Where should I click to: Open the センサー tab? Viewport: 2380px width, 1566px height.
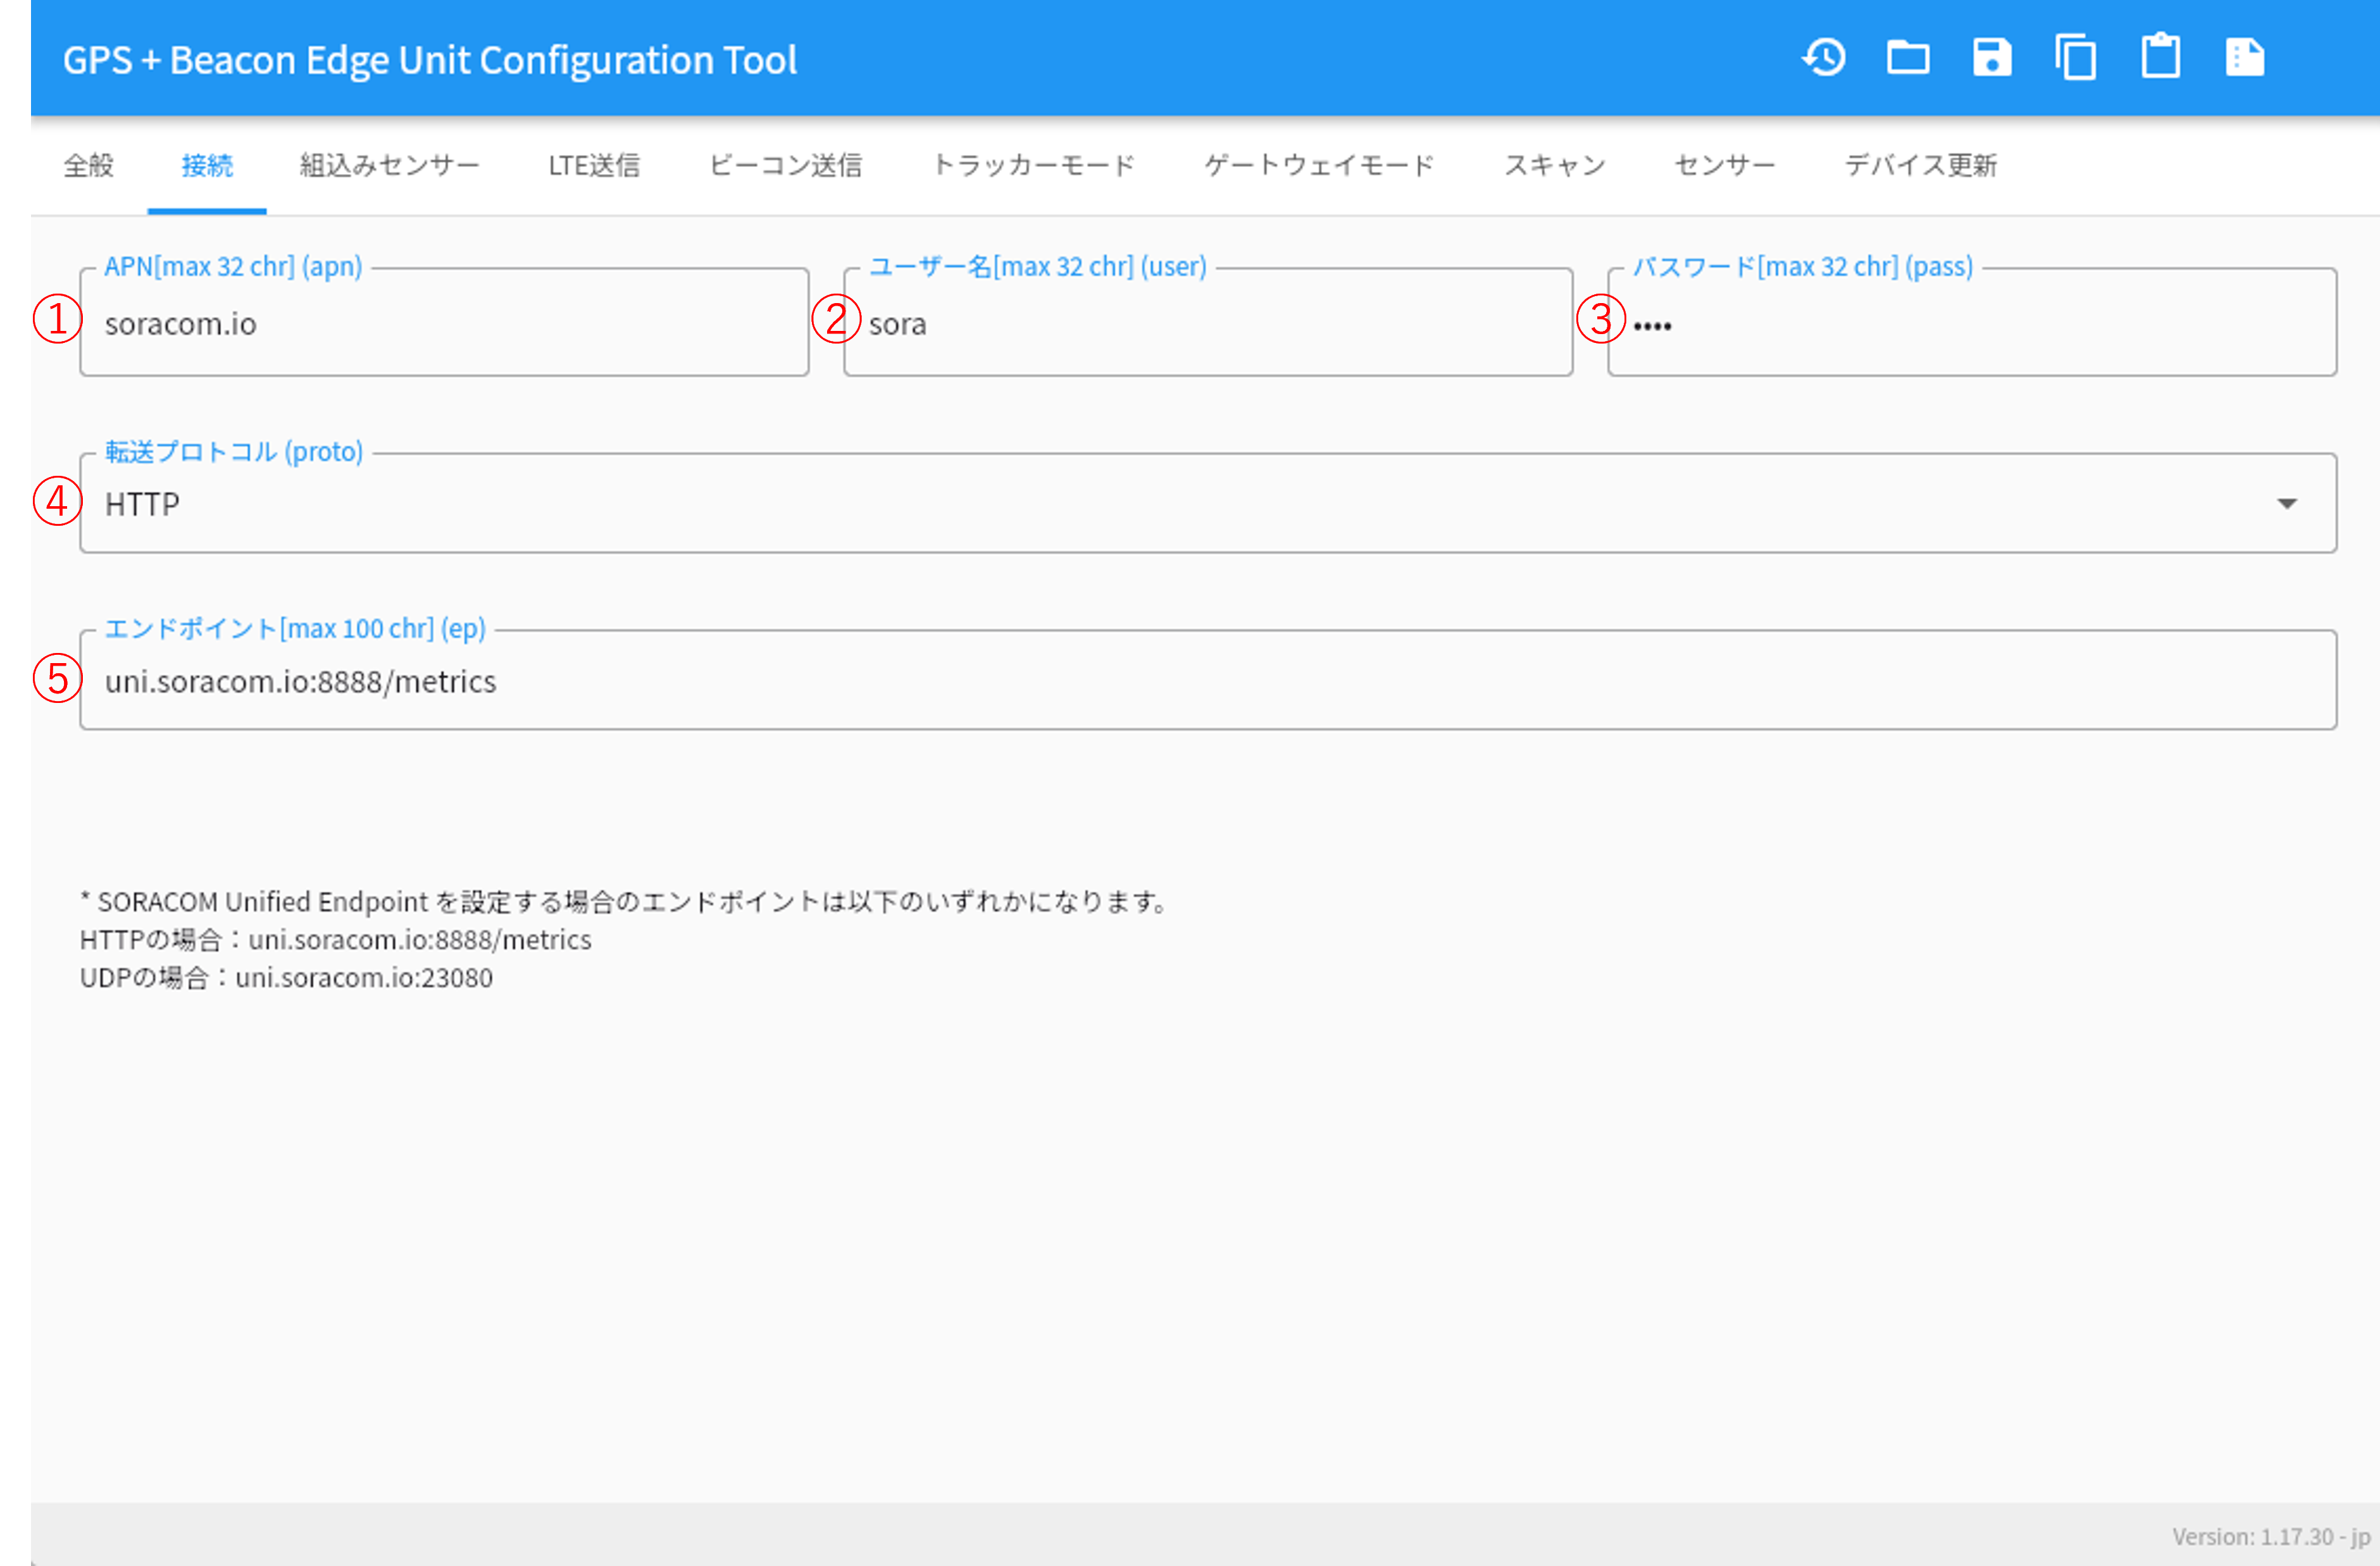click(1725, 165)
